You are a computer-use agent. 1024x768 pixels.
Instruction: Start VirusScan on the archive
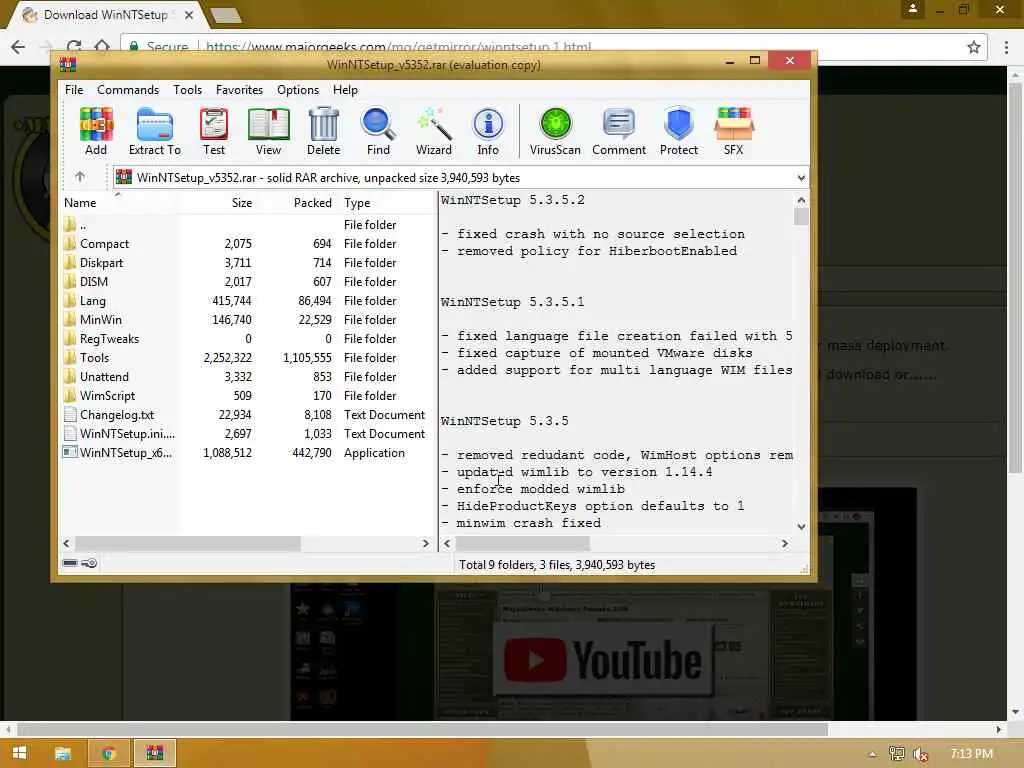[x=555, y=131]
